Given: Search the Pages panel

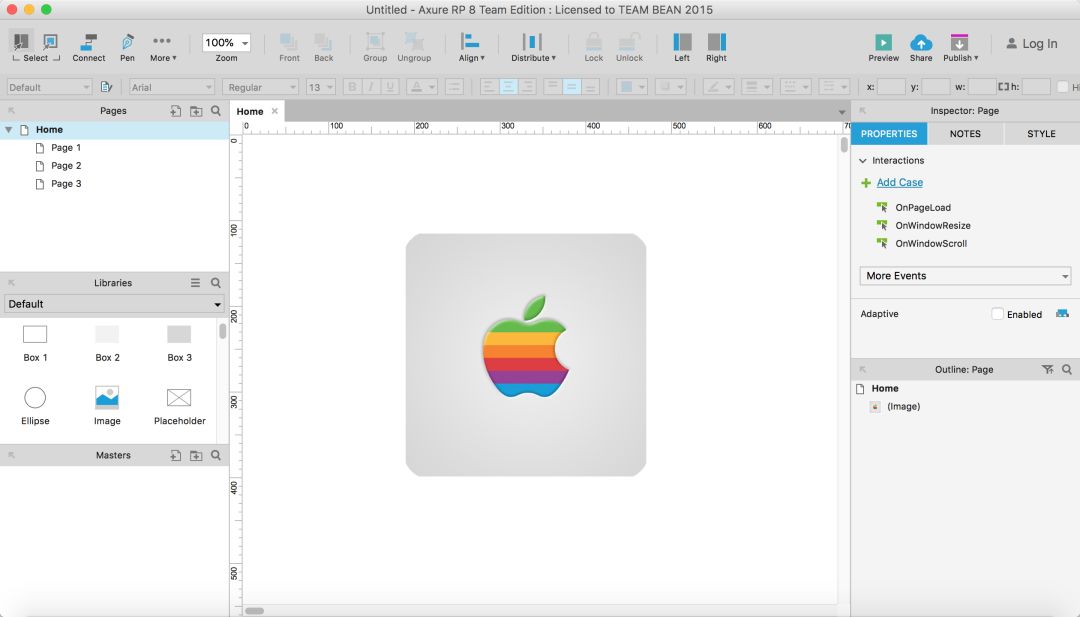Looking at the screenshot, I should pos(216,111).
